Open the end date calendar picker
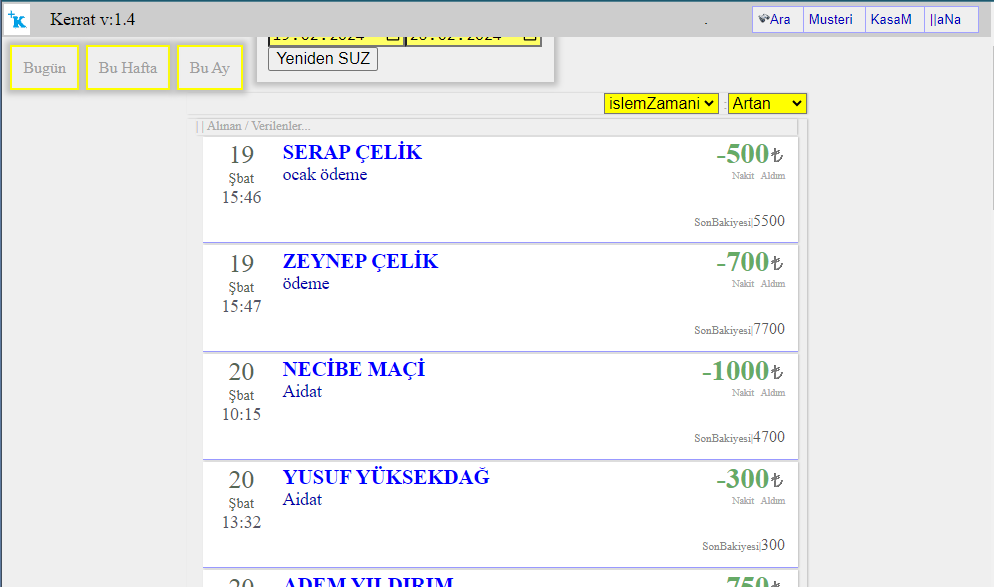The width and height of the screenshot is (994, 587). 530,37
